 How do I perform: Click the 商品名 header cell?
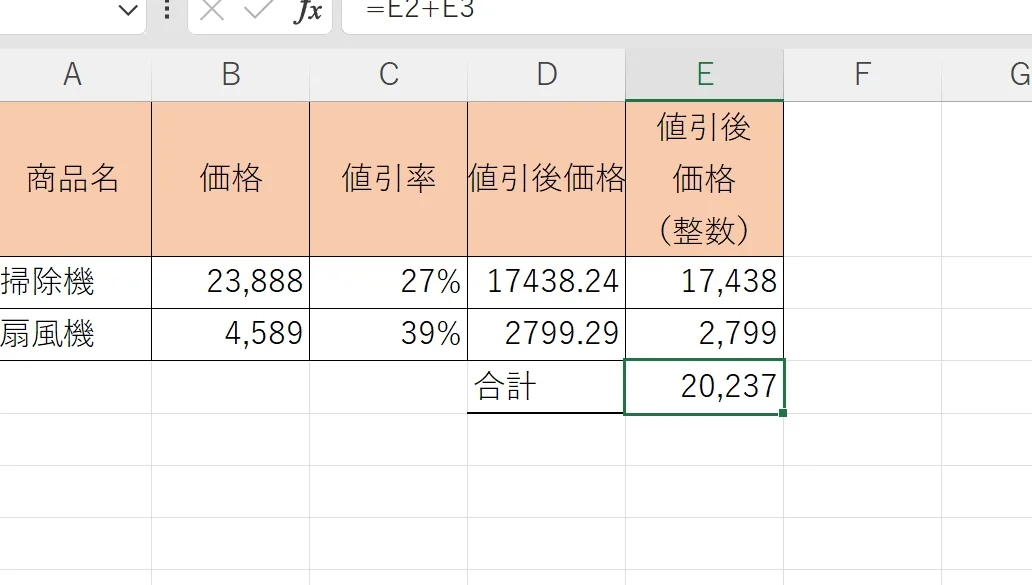click(x=72, y=180)
